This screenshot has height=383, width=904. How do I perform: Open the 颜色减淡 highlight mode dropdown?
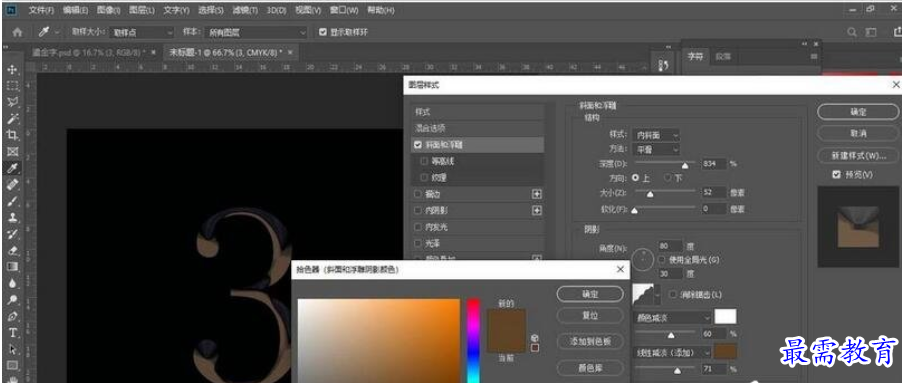[672, 317]
